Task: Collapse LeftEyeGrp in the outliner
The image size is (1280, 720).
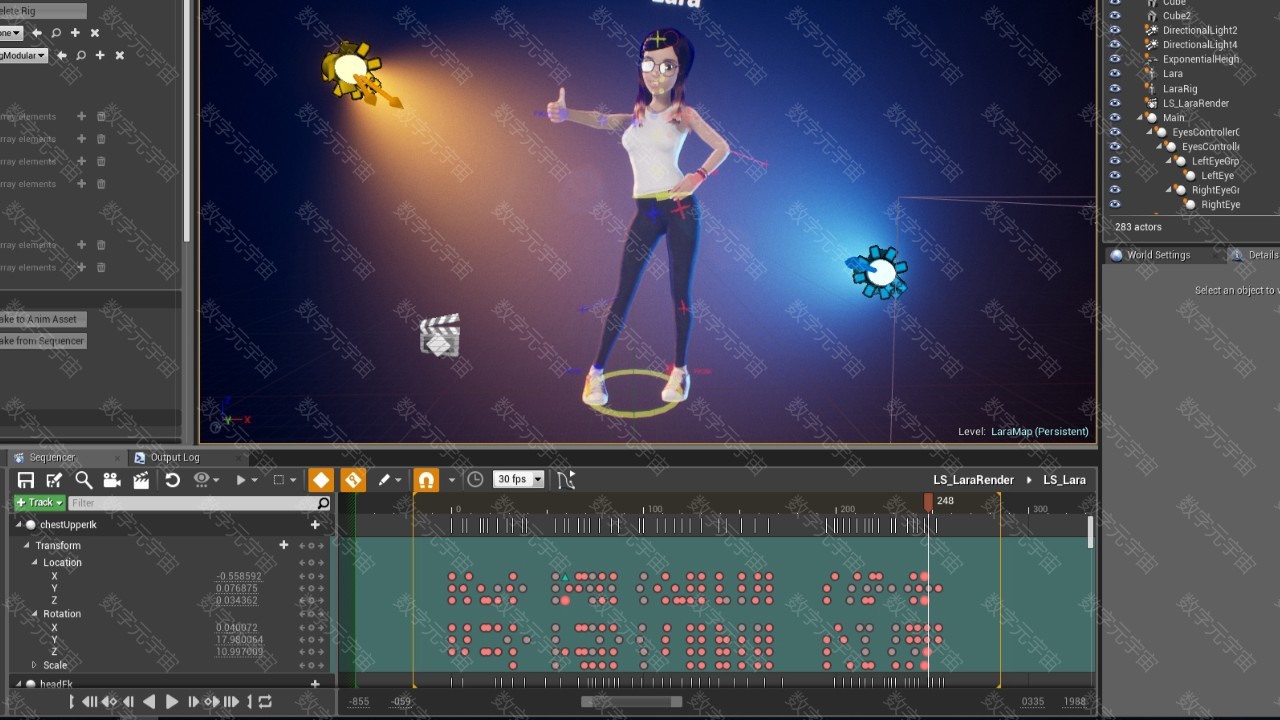Action: tap(1170, 161)
